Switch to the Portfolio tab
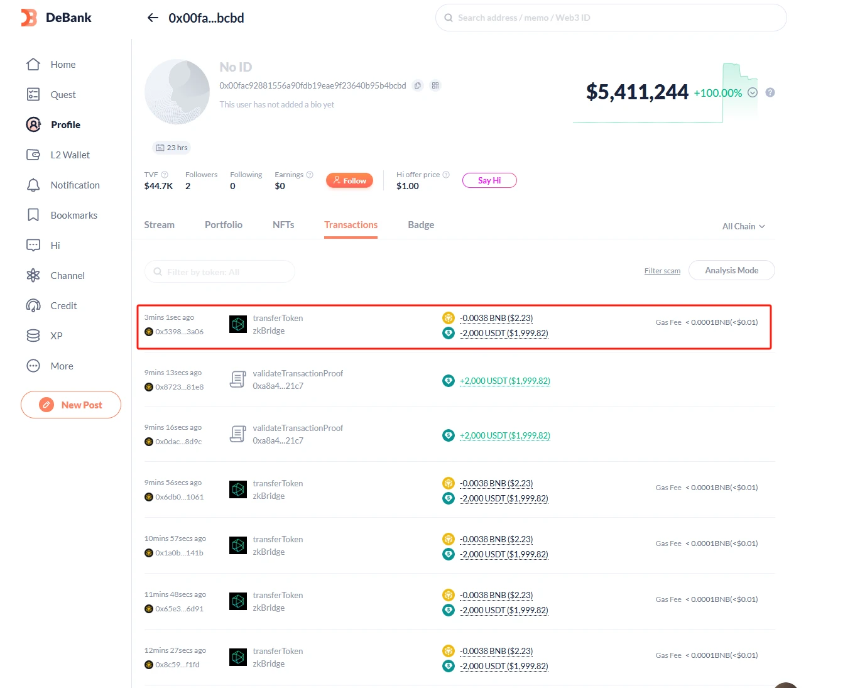This screenshot has width=860, height=688. (x=223, y=225)
